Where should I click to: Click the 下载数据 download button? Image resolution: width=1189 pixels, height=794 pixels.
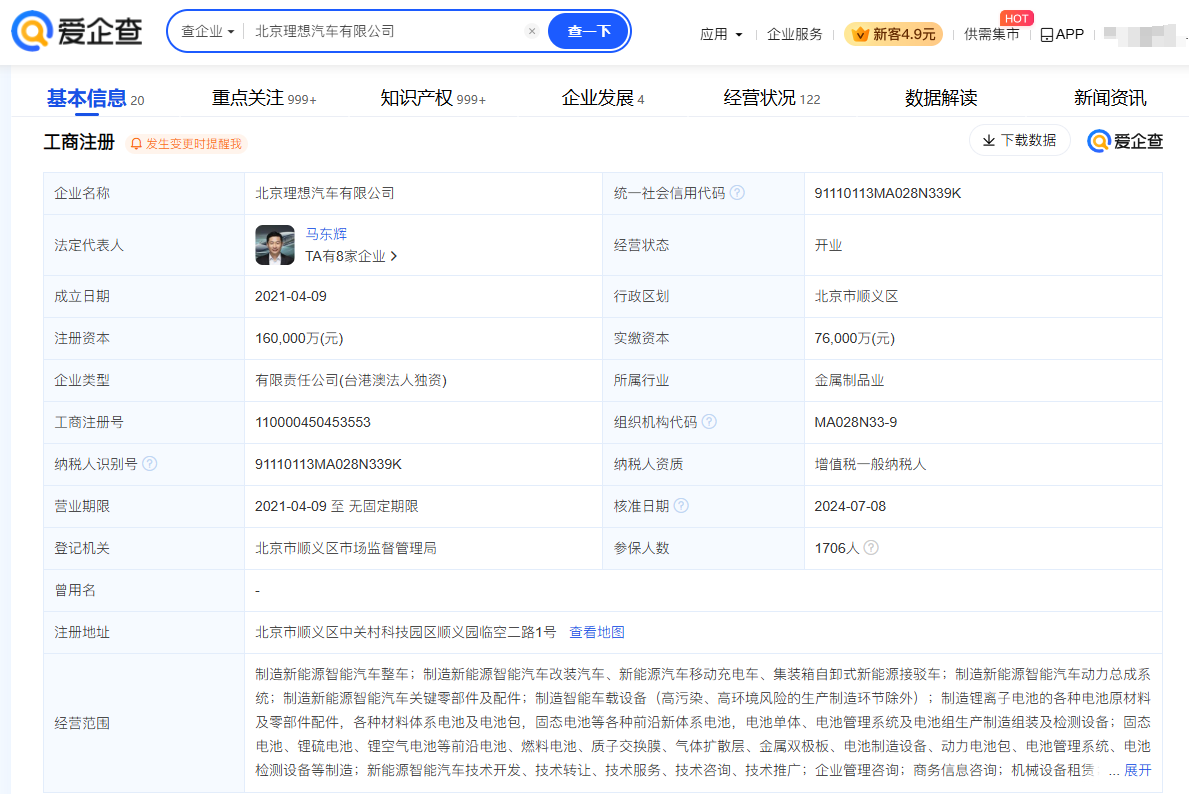click(1019, 140)
